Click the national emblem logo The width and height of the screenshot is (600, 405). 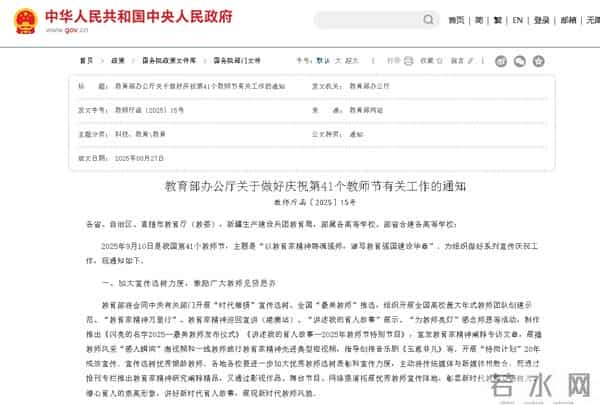(26, 21)
